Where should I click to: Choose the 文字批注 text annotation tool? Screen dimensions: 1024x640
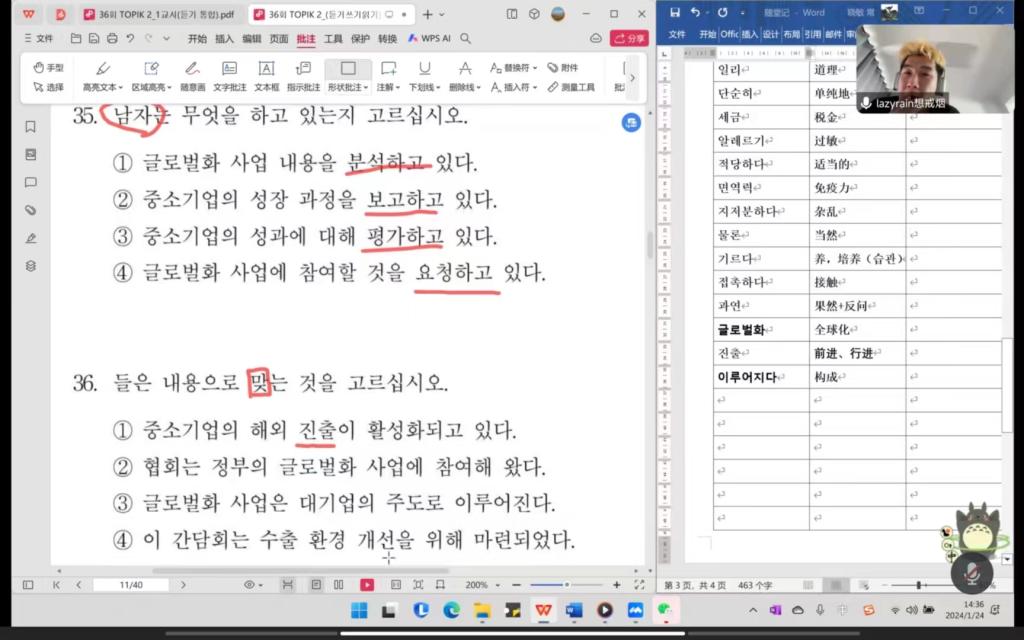229,76
